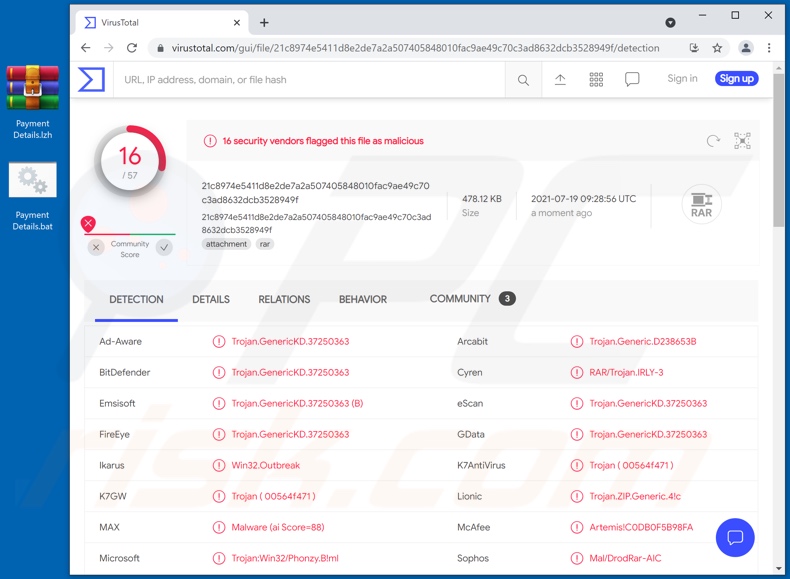Click the FireEye vendor name

click(114, 434)
